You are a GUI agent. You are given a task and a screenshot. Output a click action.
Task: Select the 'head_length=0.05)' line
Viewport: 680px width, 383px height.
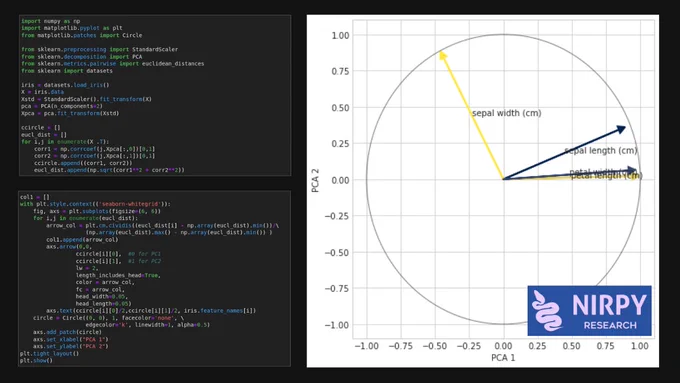click(104, 304)
